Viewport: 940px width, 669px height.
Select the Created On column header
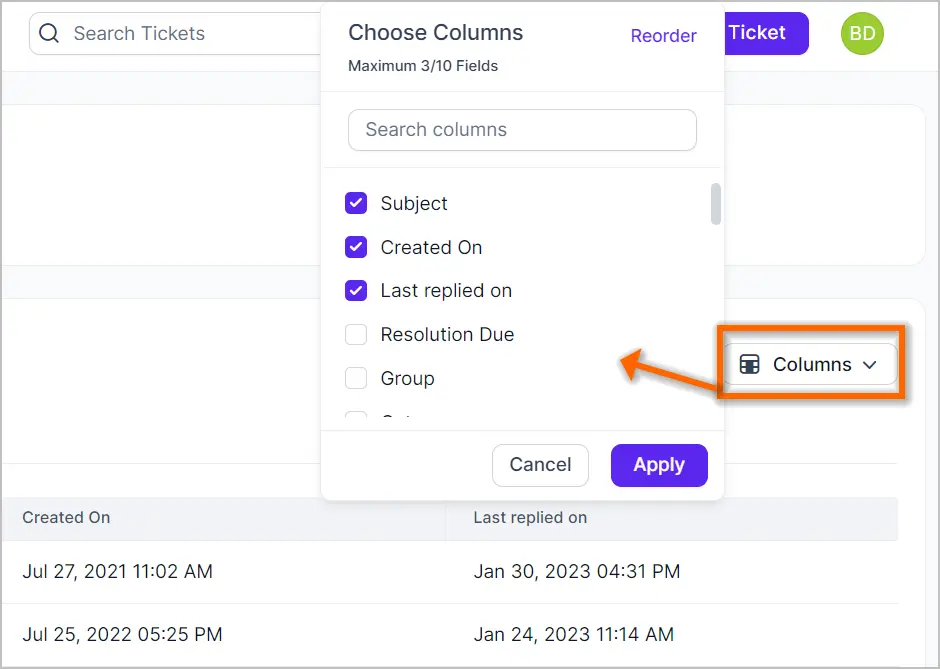(66, 517)
